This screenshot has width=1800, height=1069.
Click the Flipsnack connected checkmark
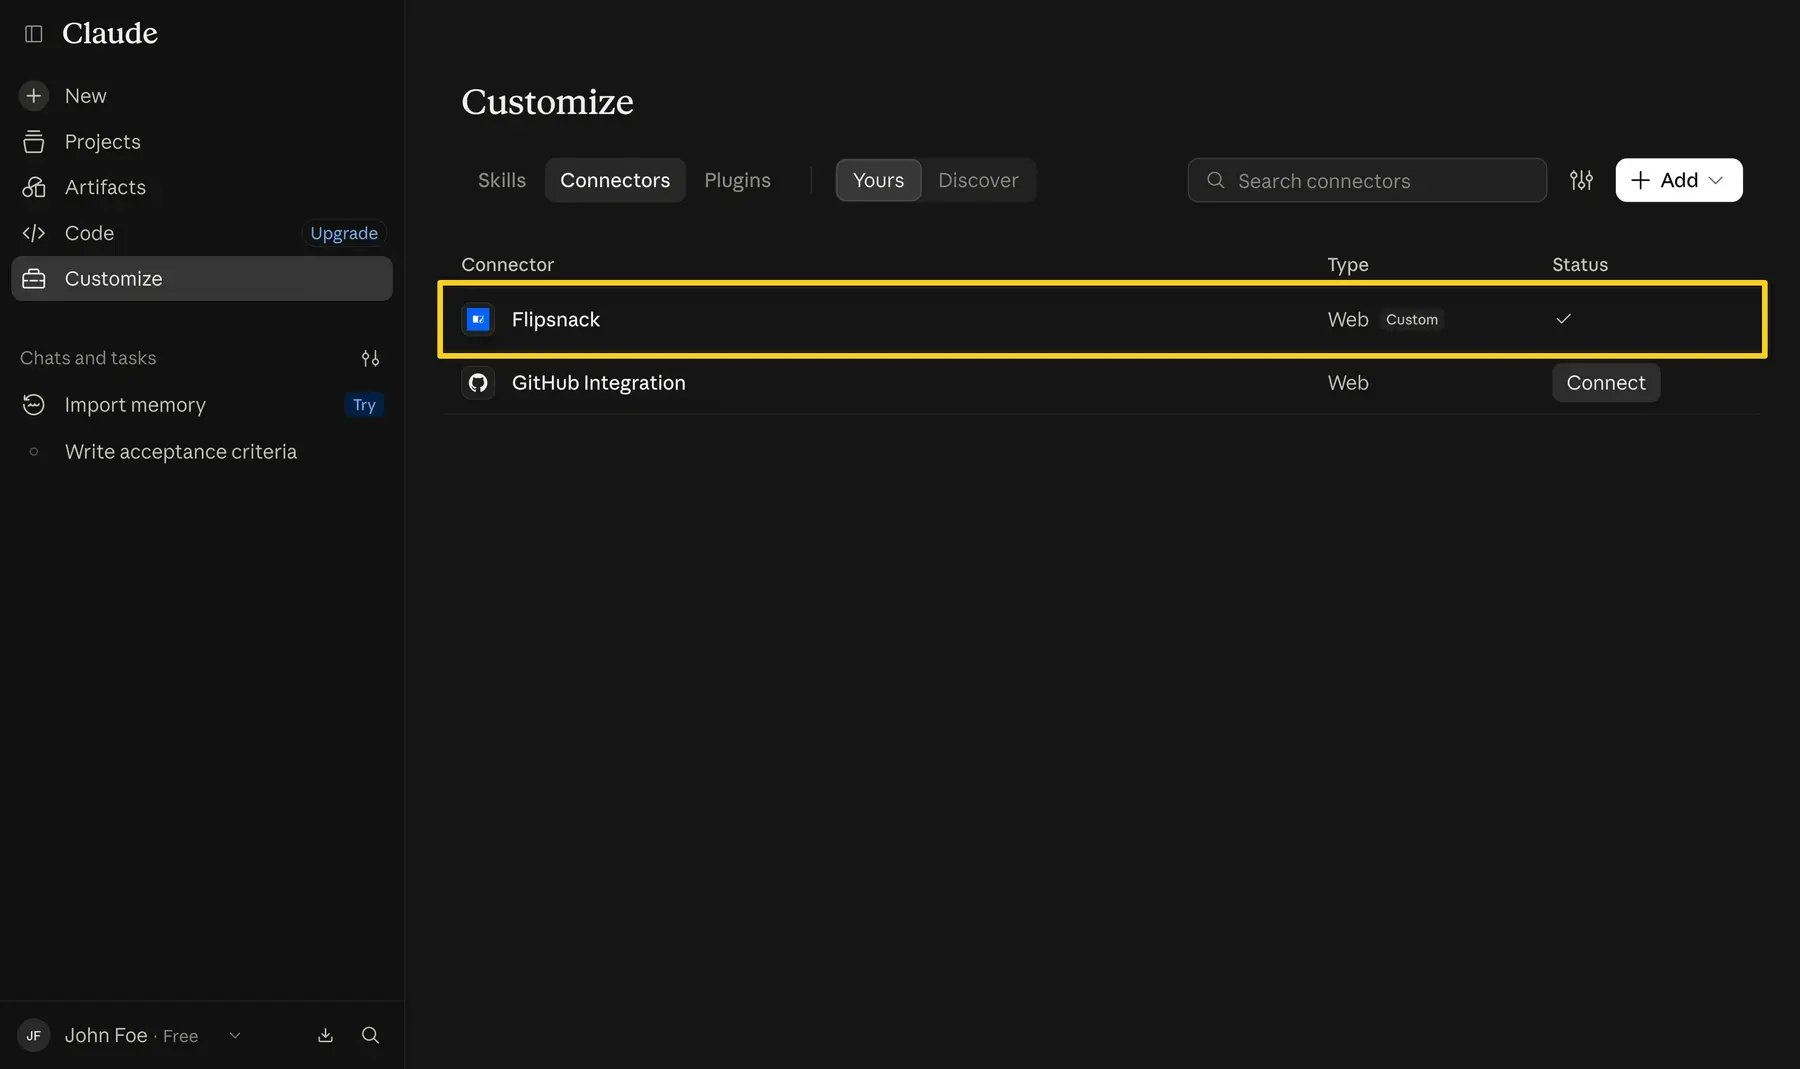1563,319
